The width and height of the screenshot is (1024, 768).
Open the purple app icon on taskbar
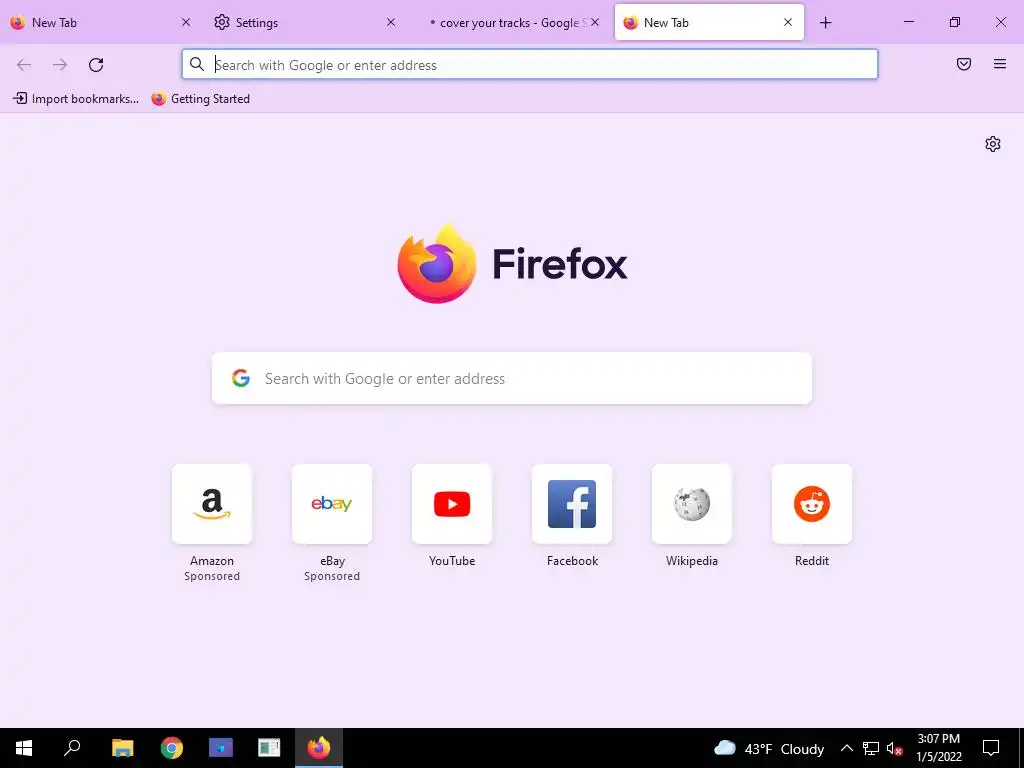221,748
